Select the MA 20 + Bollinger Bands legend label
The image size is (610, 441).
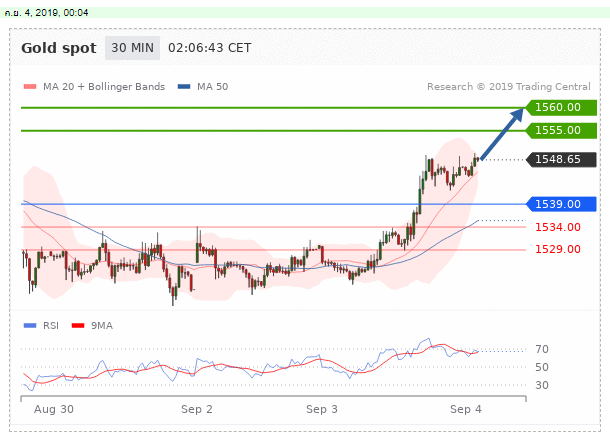(104, 87)
